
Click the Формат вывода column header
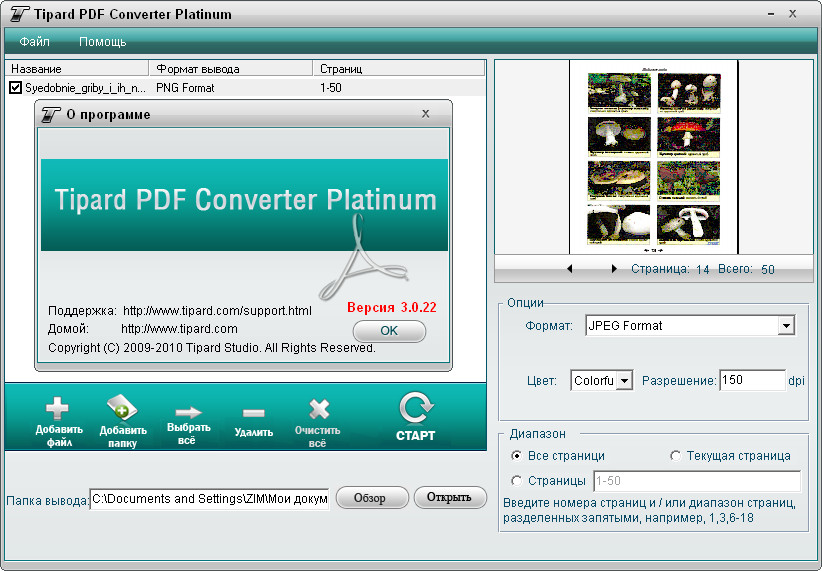[231, 69]
